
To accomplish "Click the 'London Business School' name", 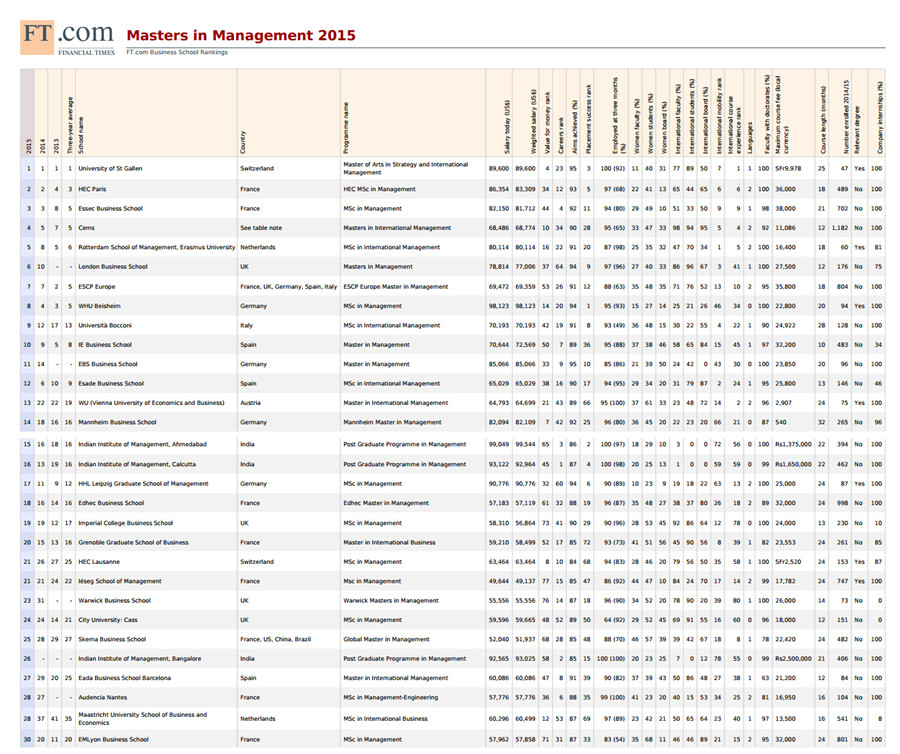I will 113,267.
